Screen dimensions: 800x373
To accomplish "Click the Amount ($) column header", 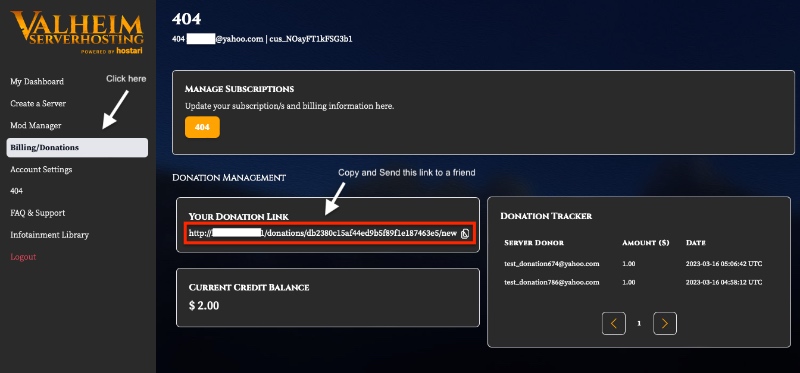I will [645, 243].
